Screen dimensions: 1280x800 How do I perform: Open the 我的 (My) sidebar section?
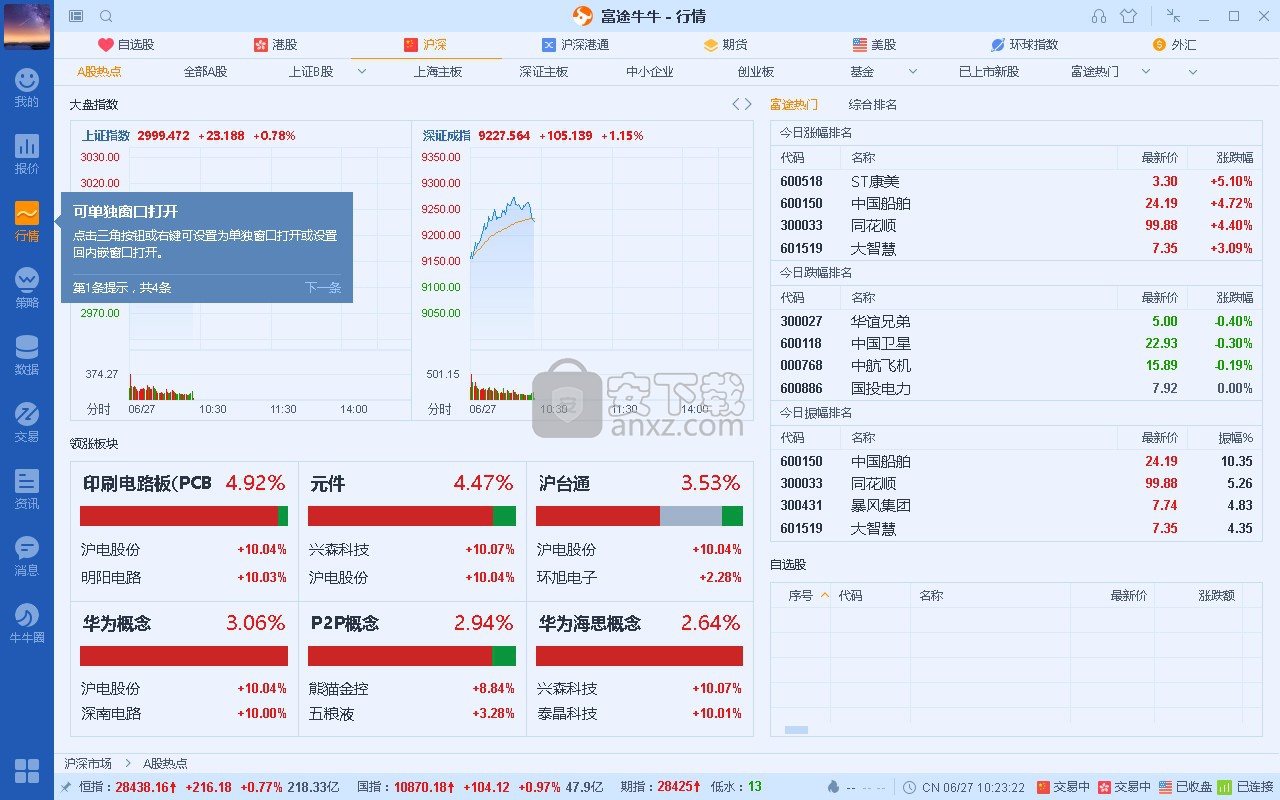point(27,88)
